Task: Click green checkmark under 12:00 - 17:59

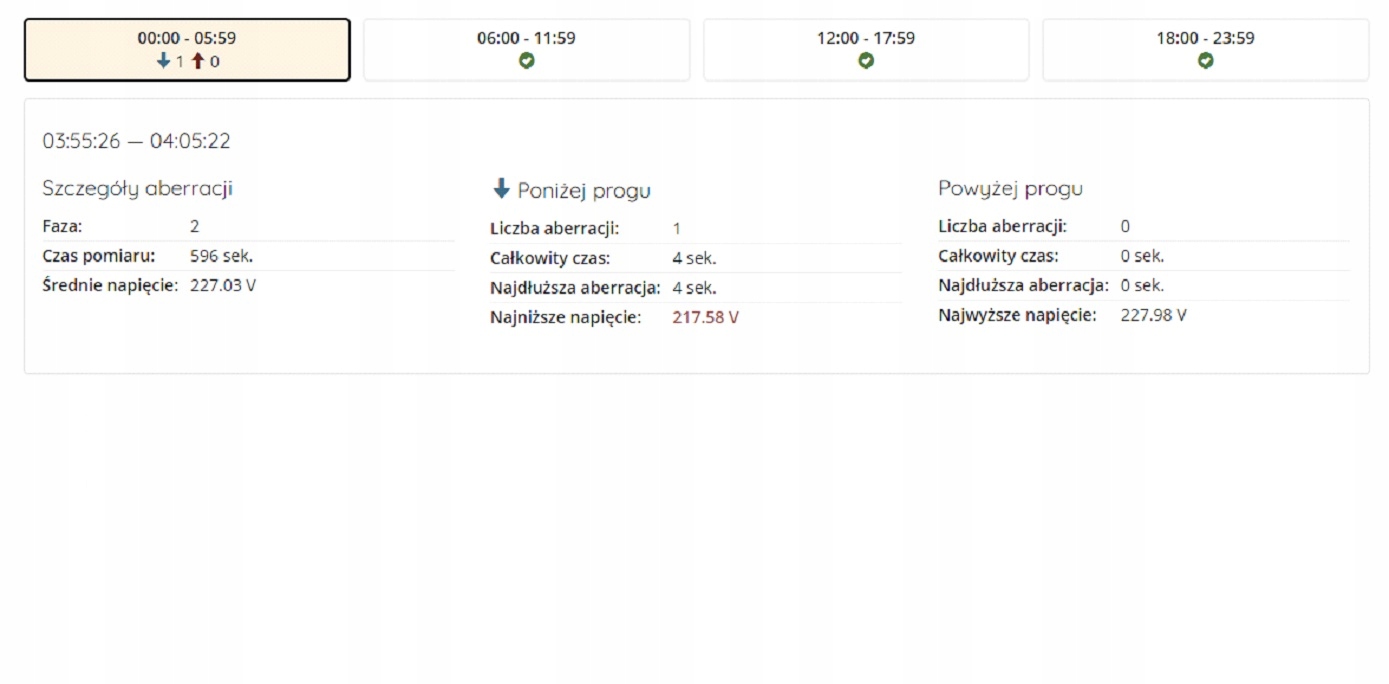Action: [866, 61]
